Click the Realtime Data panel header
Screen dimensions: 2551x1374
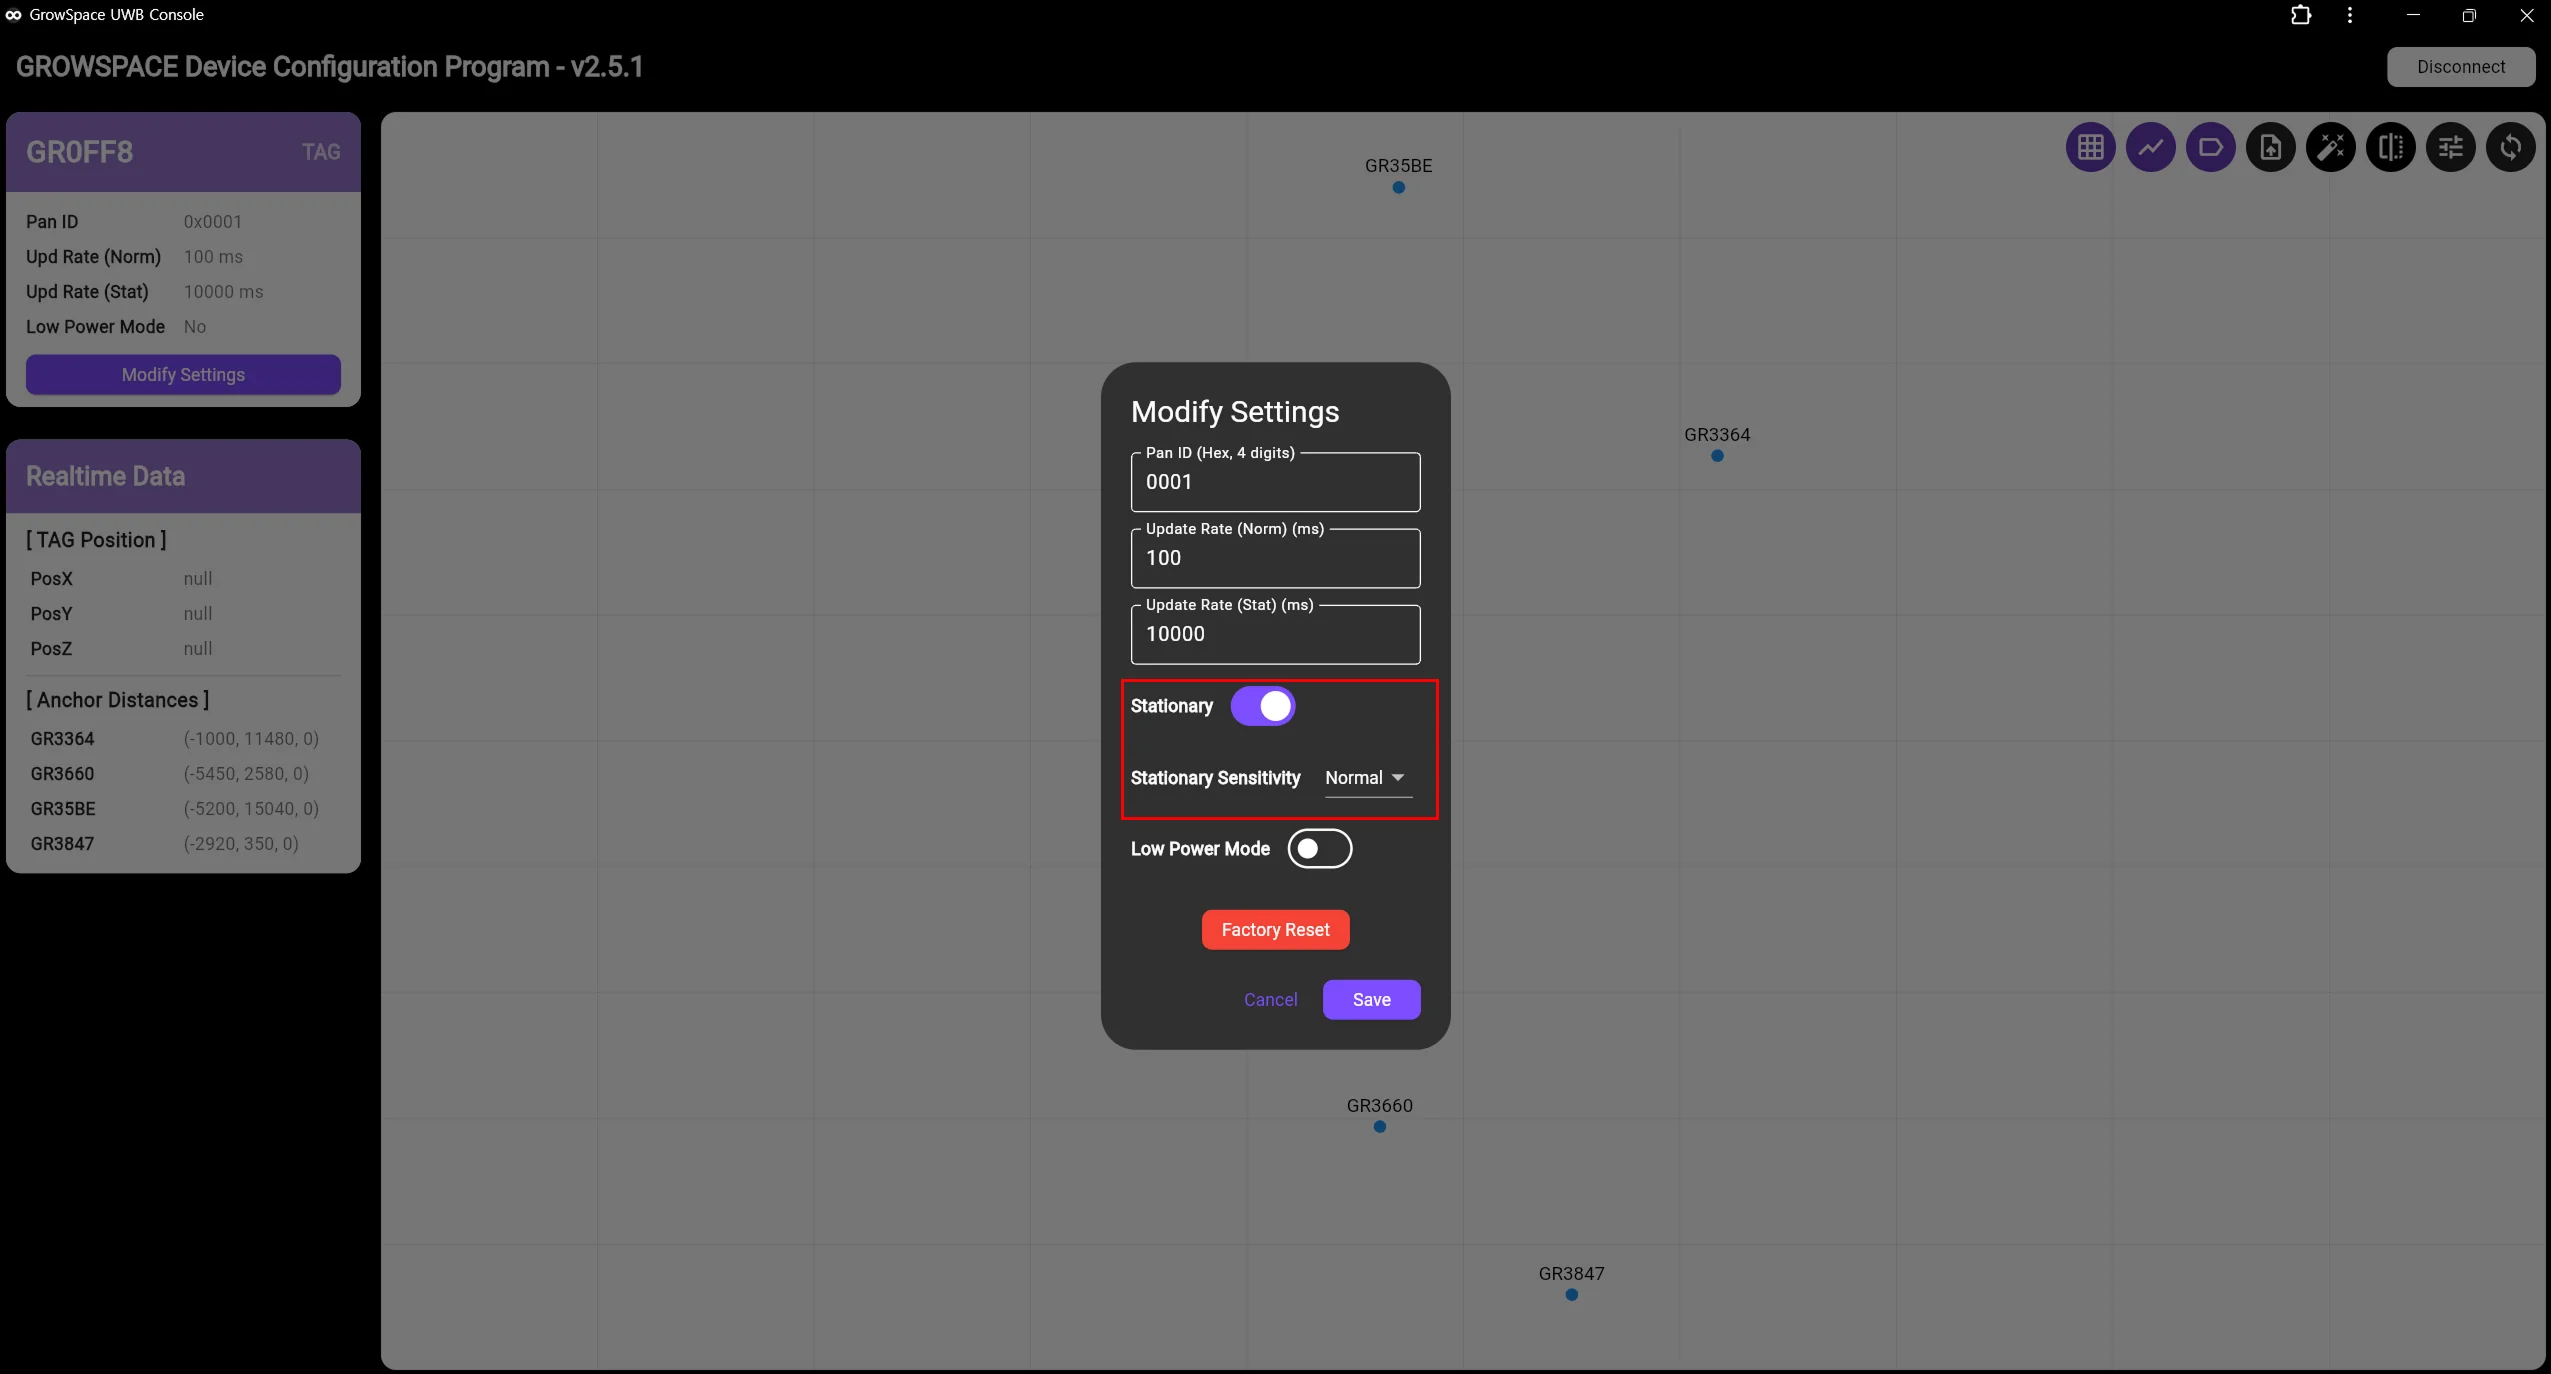183,477
